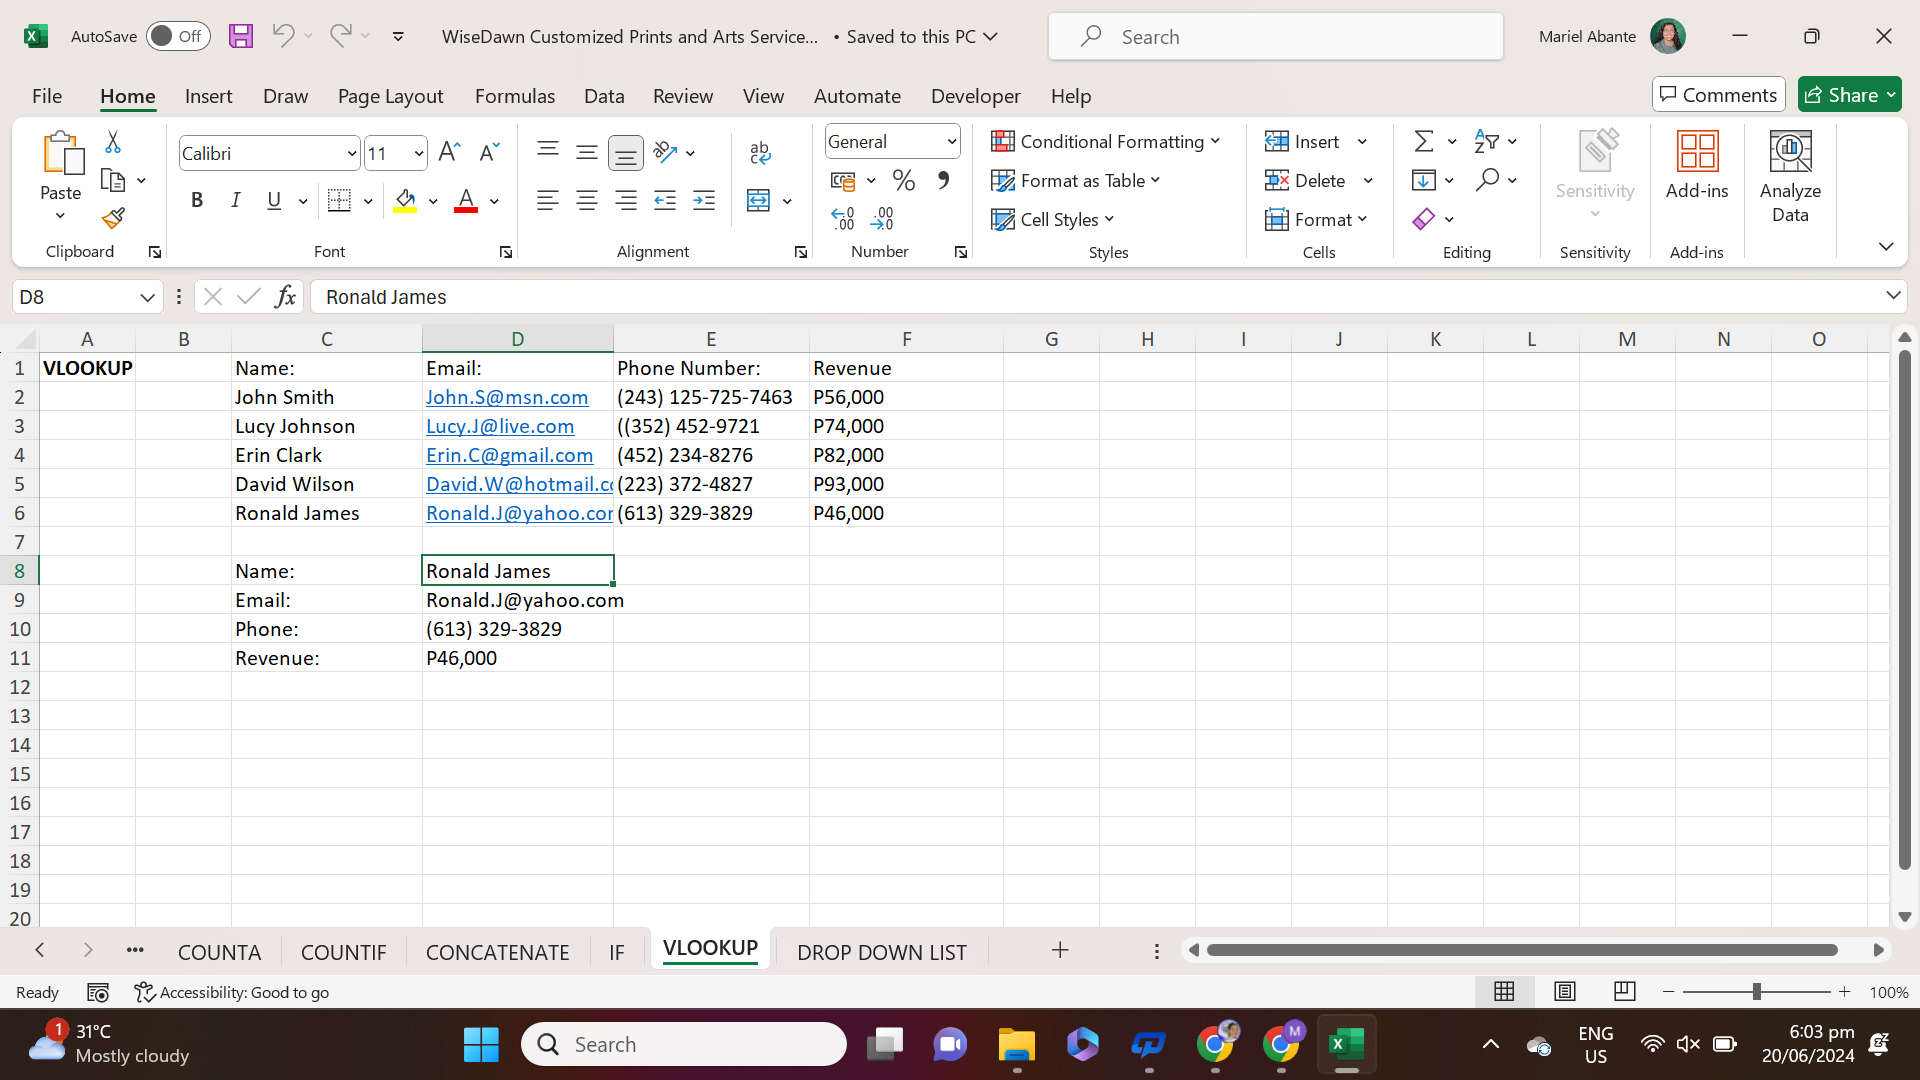
Task: Click the AutoSum sigma icon
Action: click(x=1423, y=141)
